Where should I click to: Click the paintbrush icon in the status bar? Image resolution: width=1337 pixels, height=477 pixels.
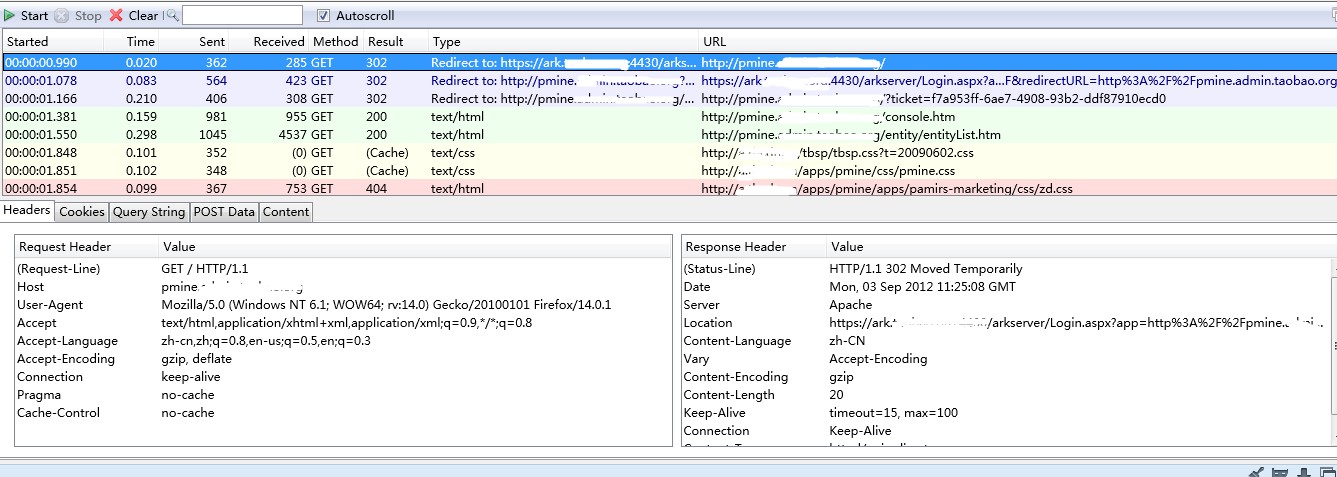click(1258, 472)
